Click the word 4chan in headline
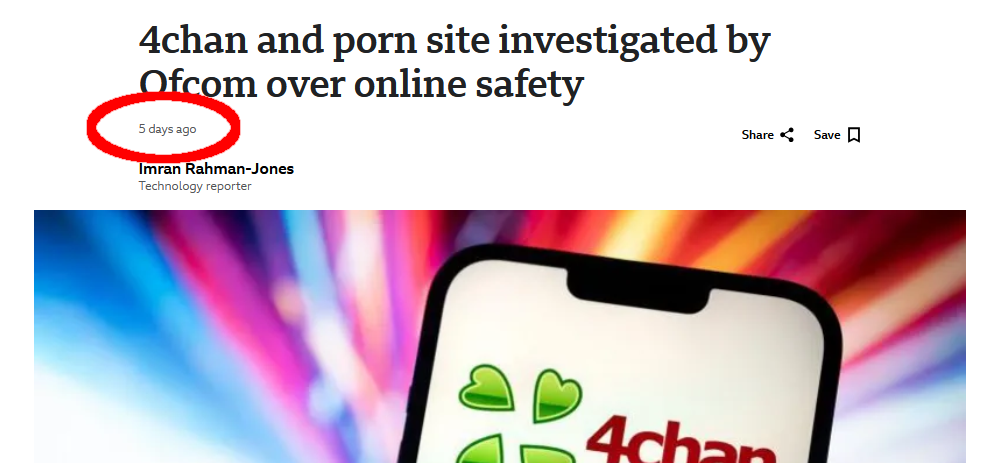The image size is (1001, 463). pos(193,40)
